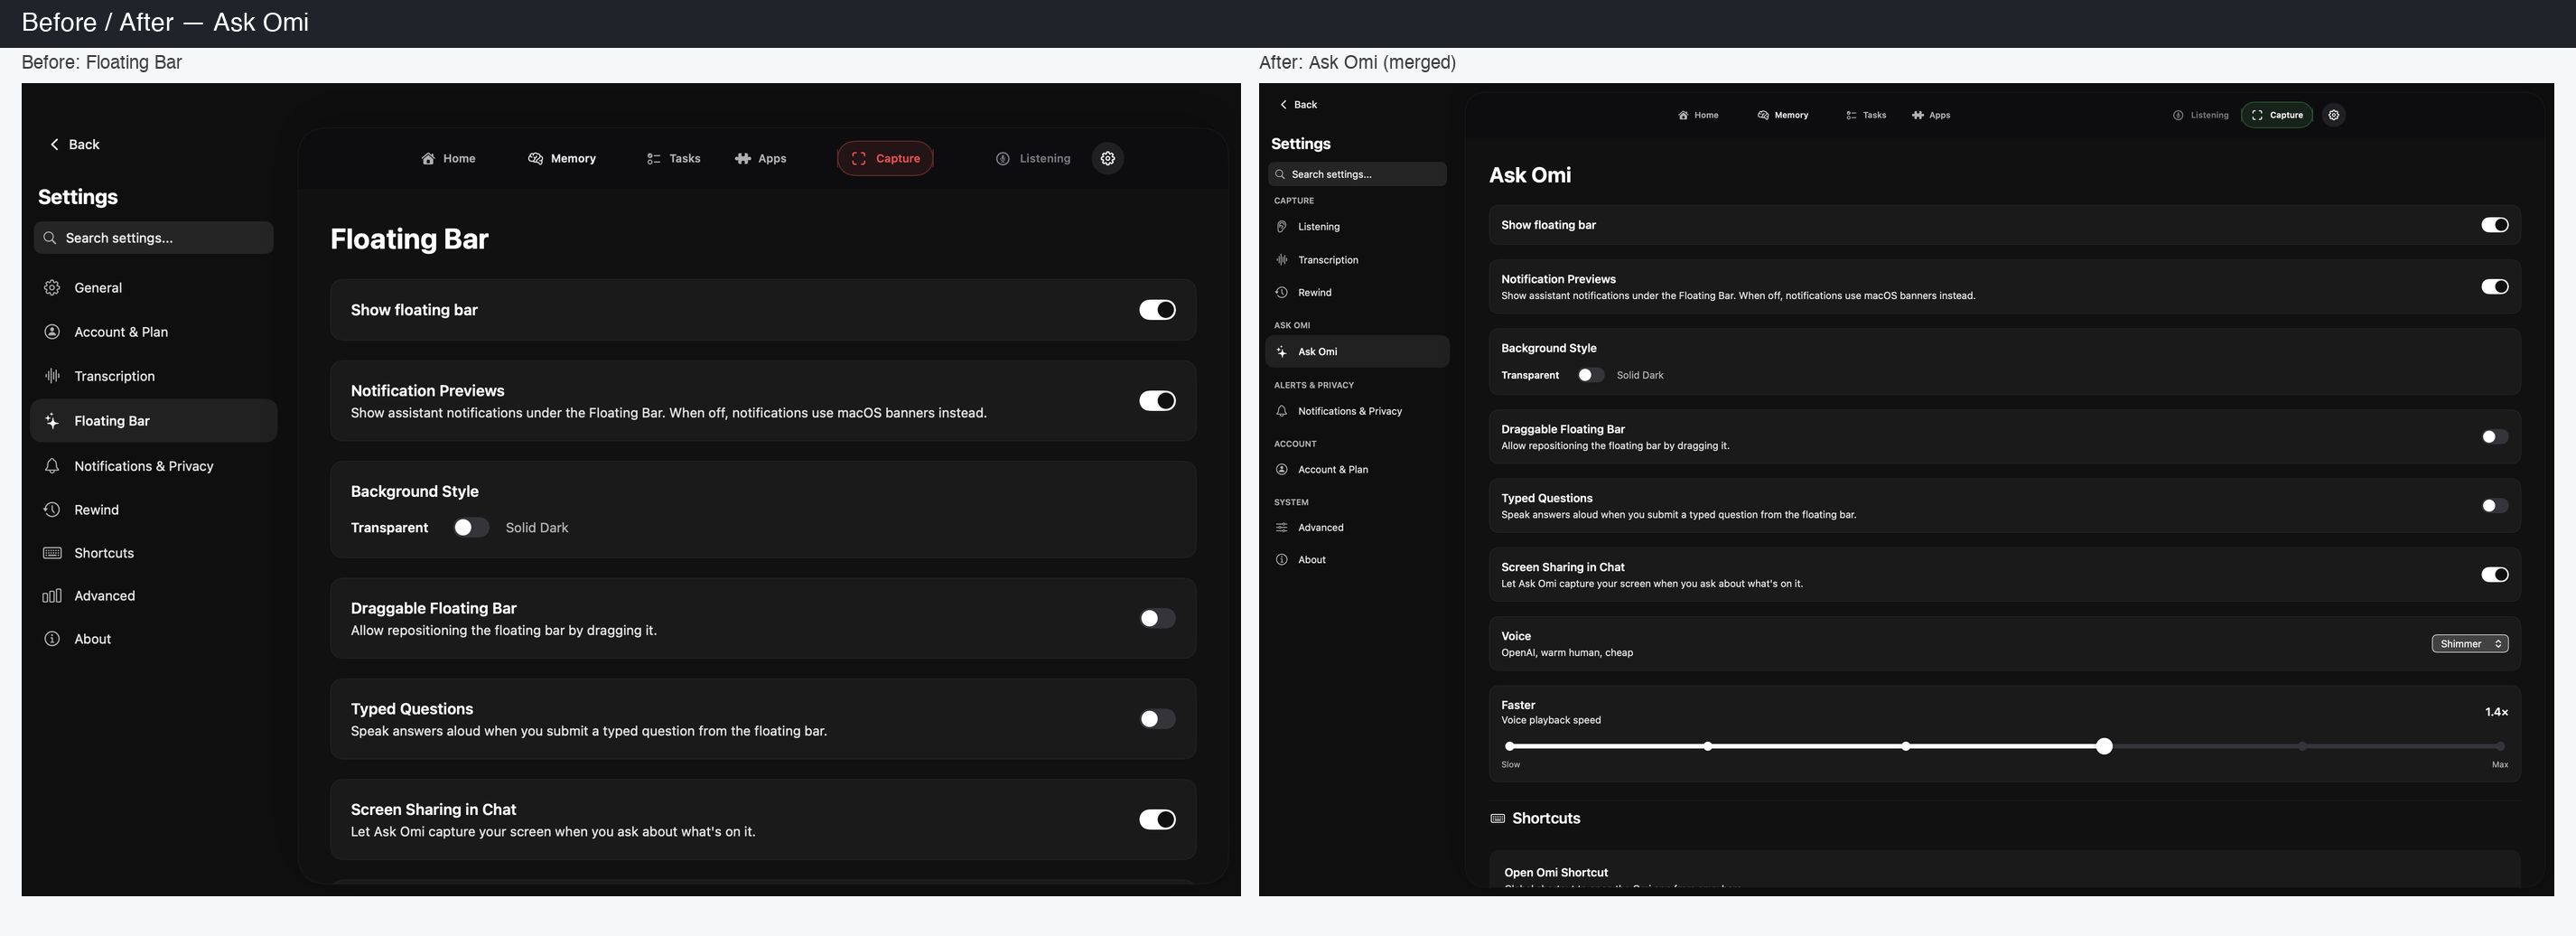Screen dimensions: 2576x936
Task: Click the ALERTS & PRIVACY section label
Action: [x=1313, y=385]
